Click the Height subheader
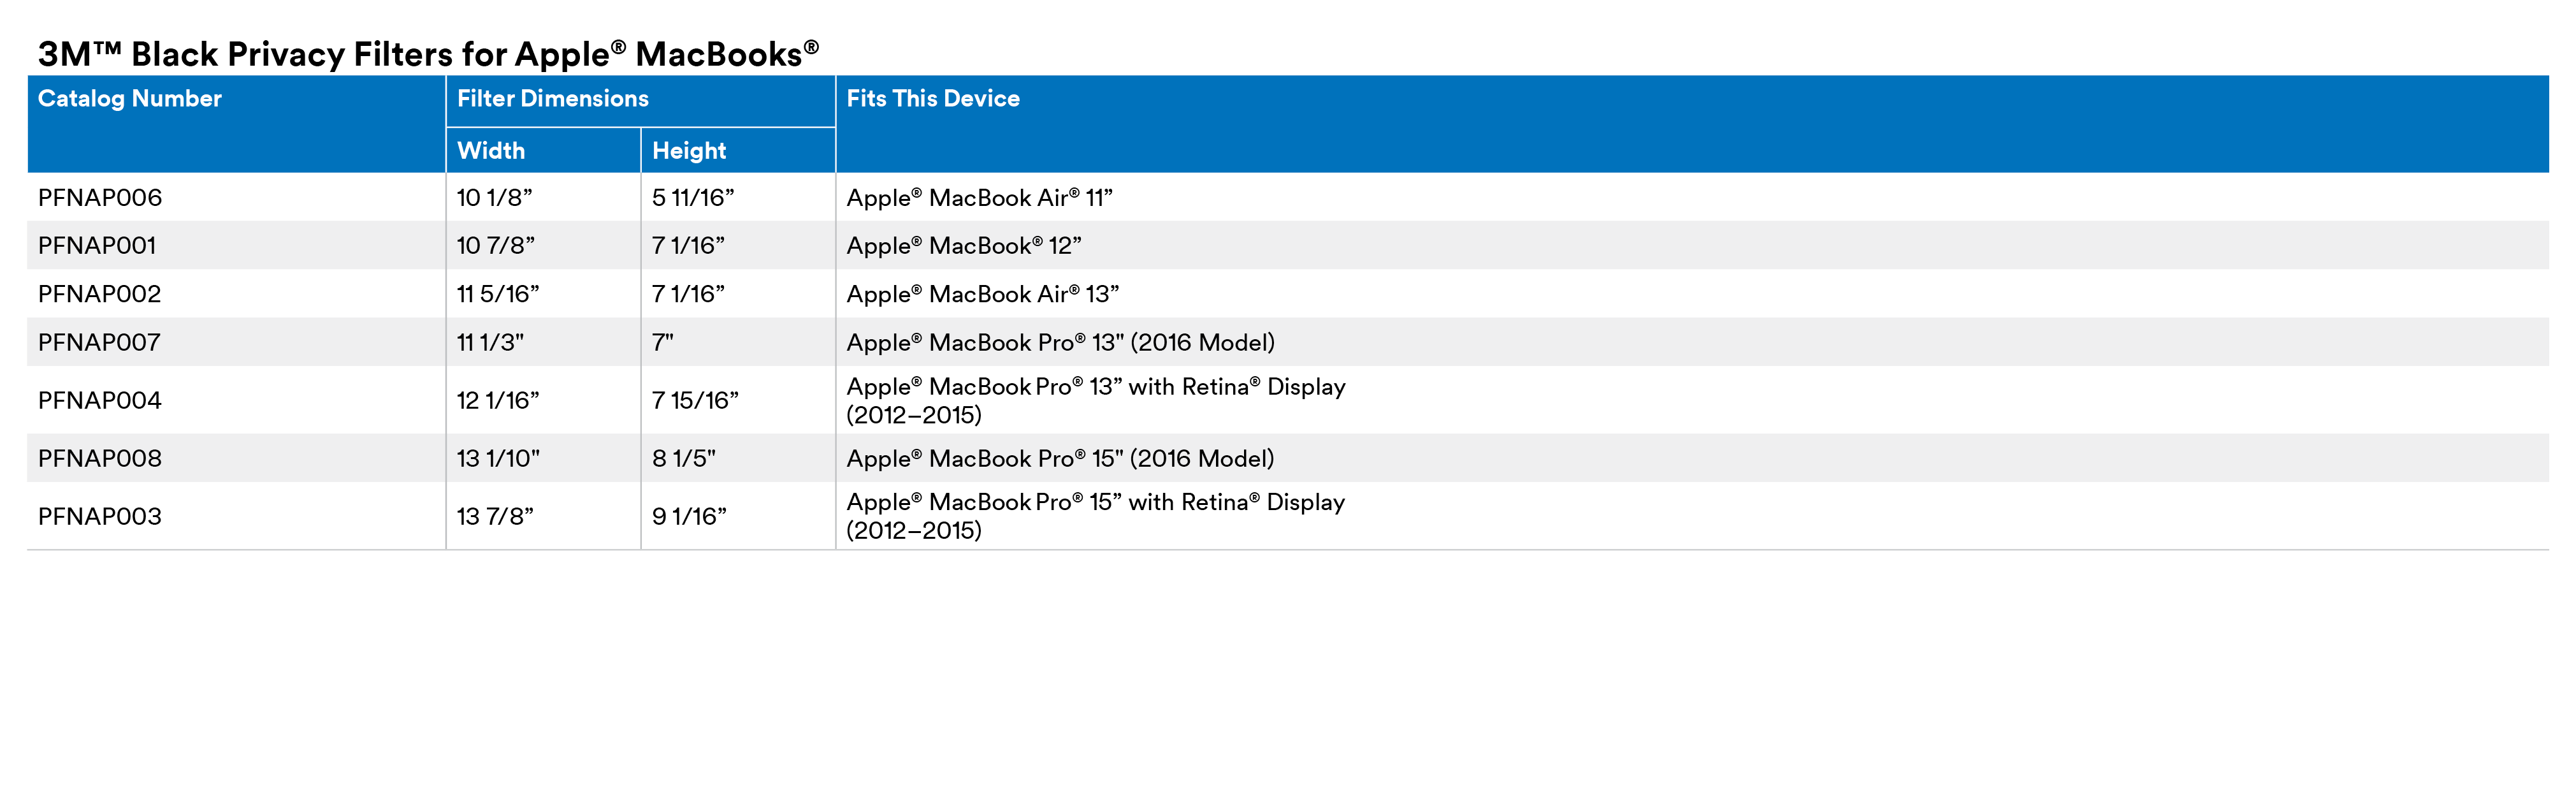Screen dimensions: 2576x797 [689, 151]
